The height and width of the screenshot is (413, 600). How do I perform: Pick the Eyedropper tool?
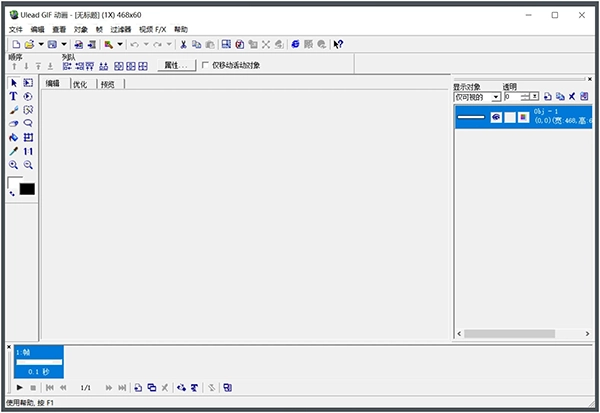click(x=14, y=151)
